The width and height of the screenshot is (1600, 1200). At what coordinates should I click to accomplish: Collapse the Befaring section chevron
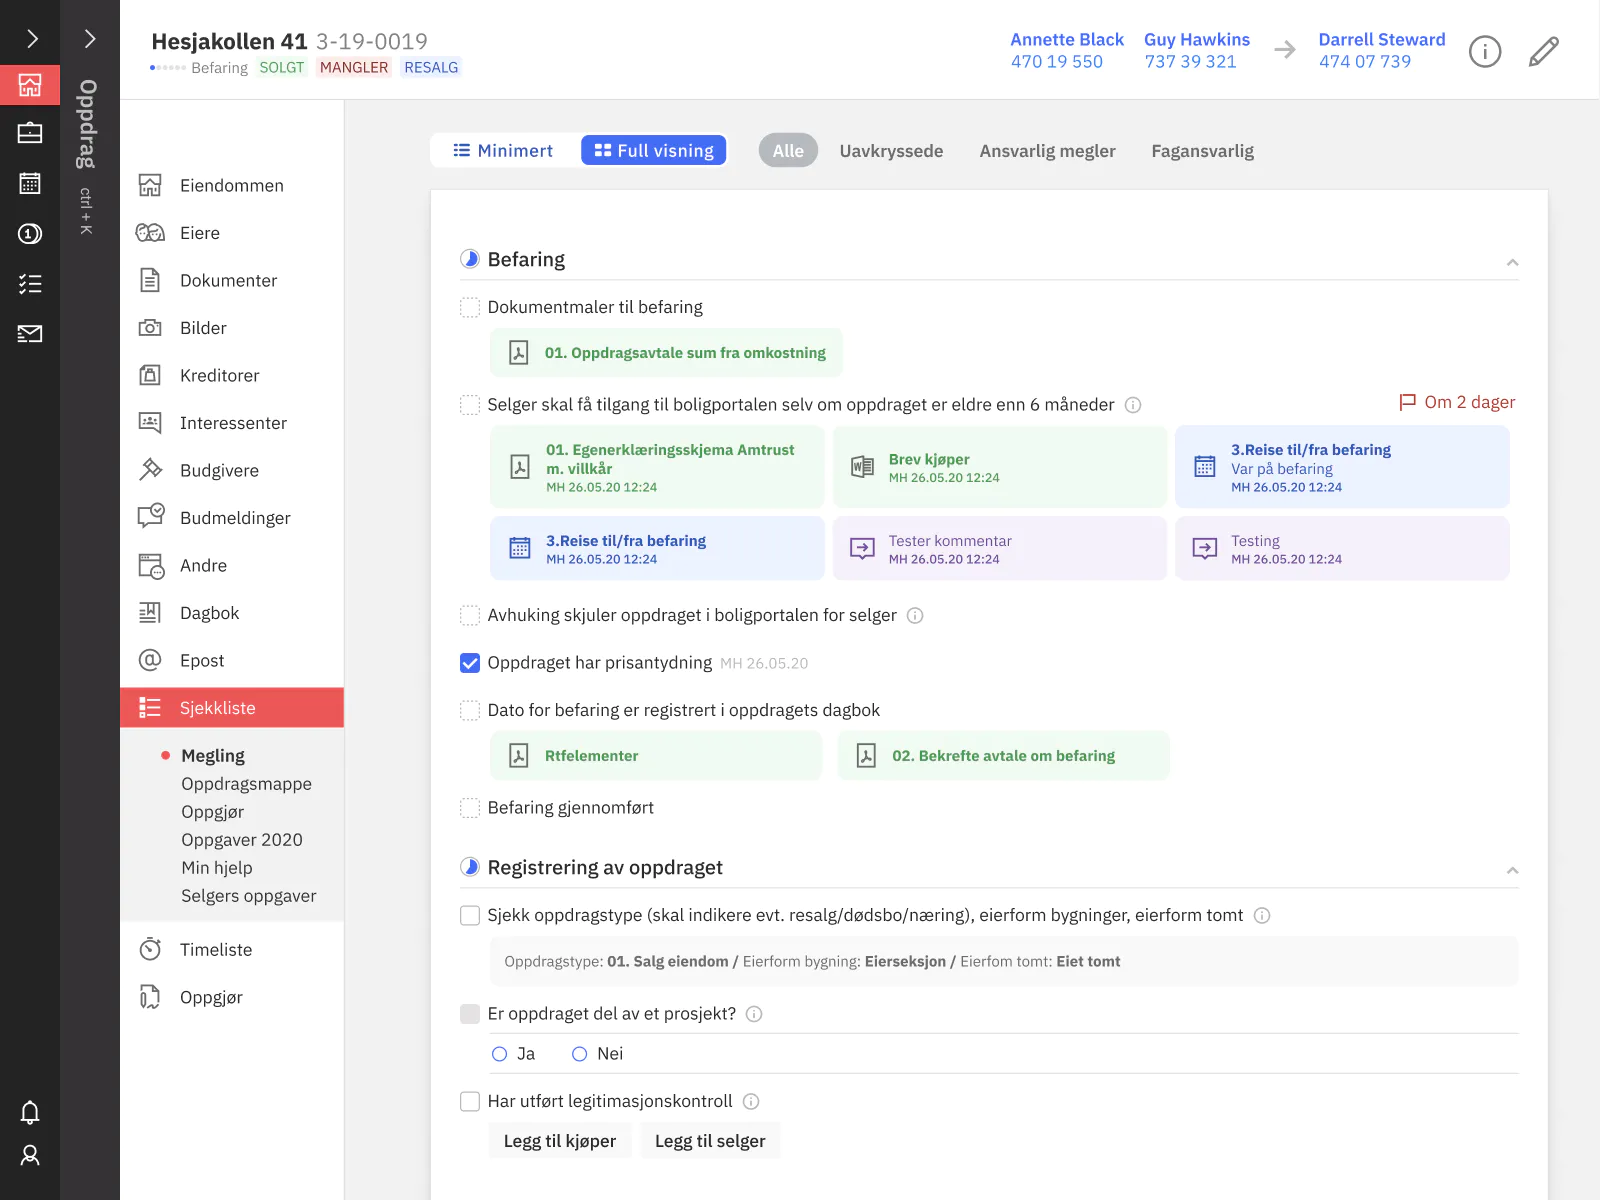point(1512,262)
